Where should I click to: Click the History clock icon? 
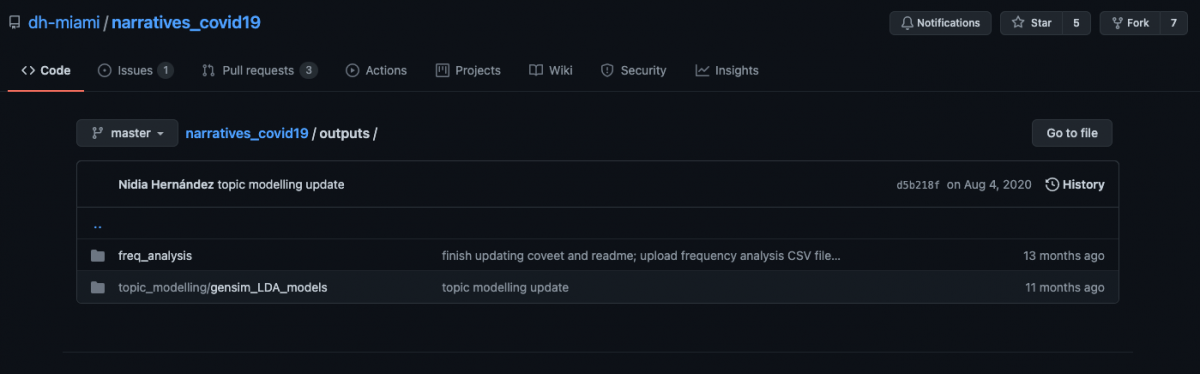(x=1052, y=185)
